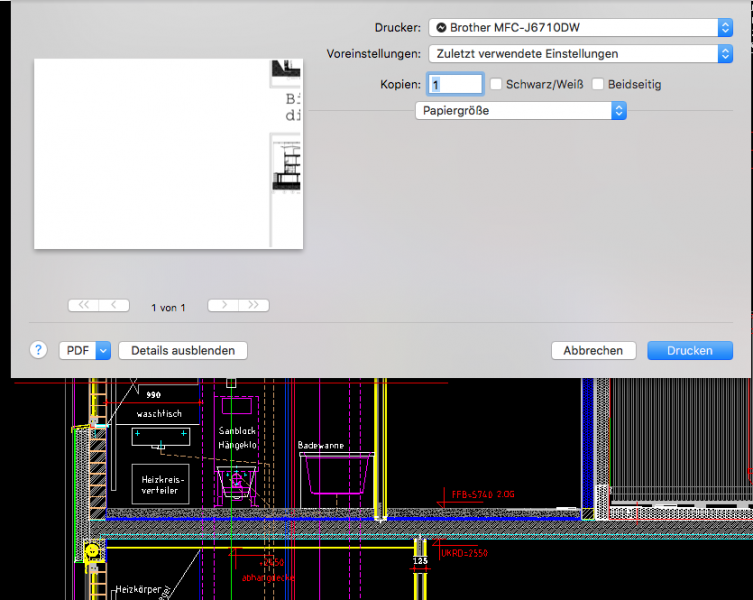Open the Papiergröße options dropdown
This screenshot has height=600, width=753.
[520, 111]
